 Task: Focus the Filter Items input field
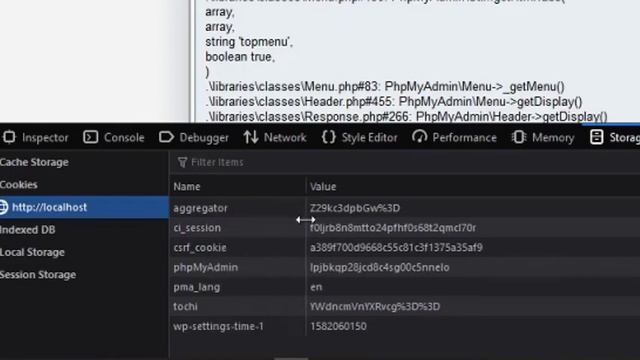click(x=404, y=162)
